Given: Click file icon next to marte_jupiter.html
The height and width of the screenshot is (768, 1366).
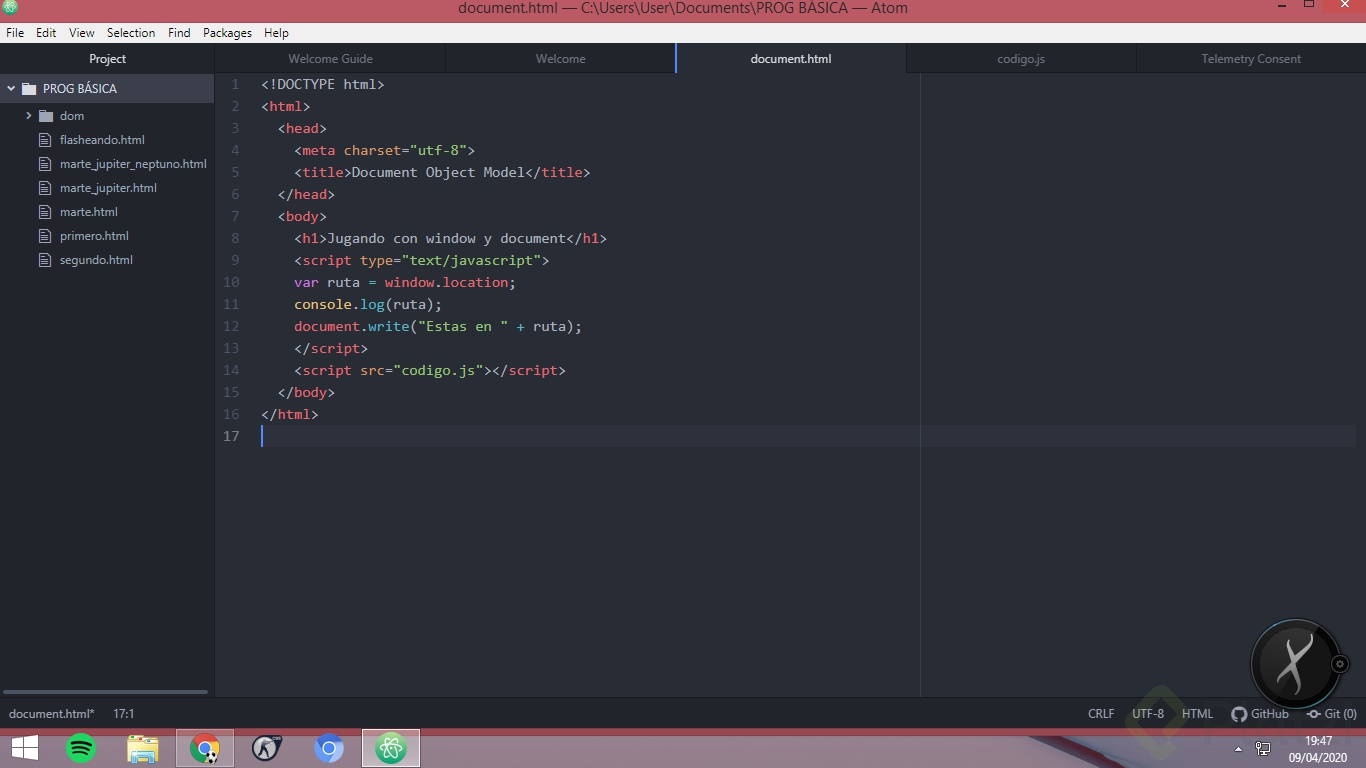Looking at the screenshot, I should 44,188.
